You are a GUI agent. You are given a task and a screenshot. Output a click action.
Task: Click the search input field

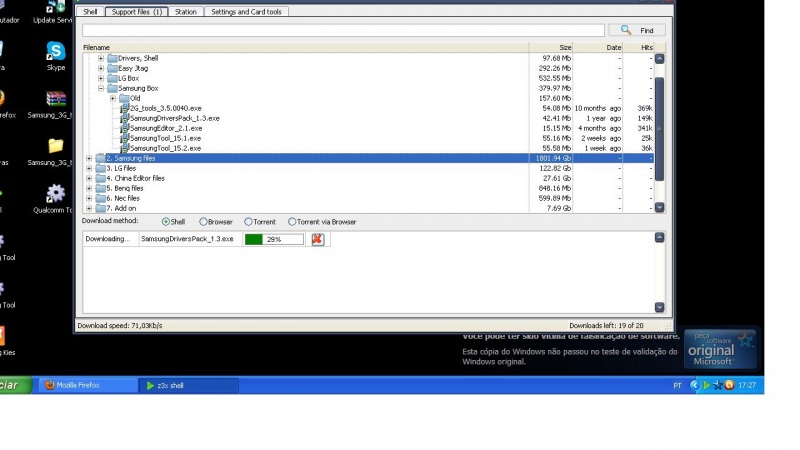coord(343,30)
